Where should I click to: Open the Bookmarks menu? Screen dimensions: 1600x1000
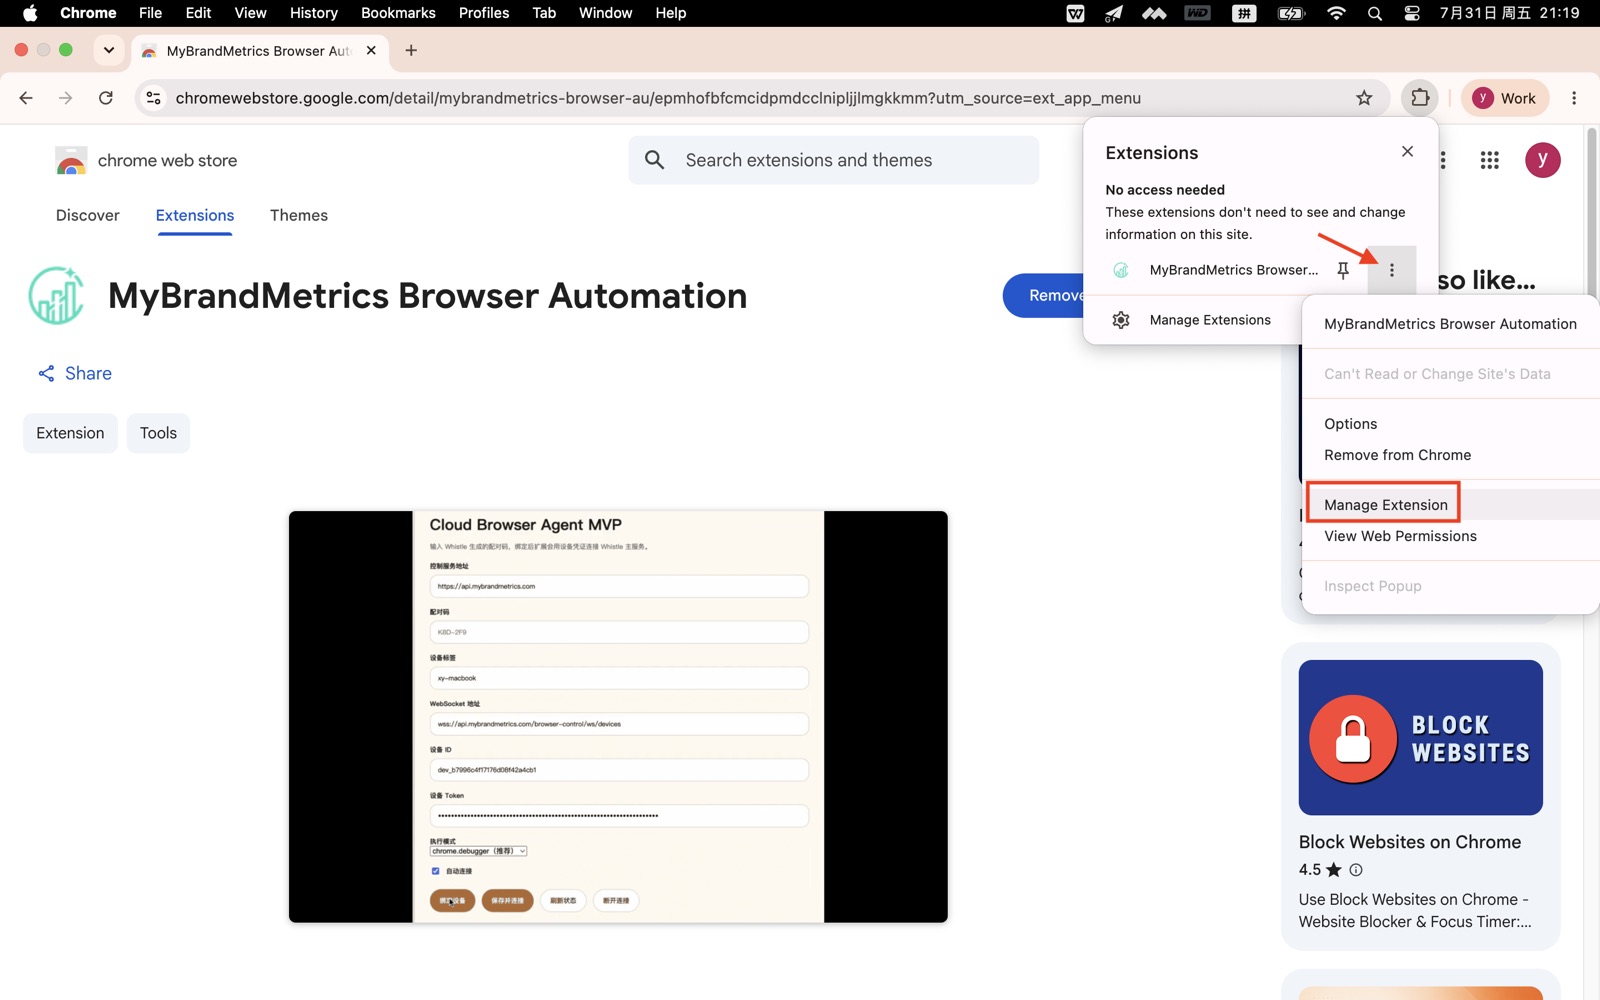click(398, 13)
